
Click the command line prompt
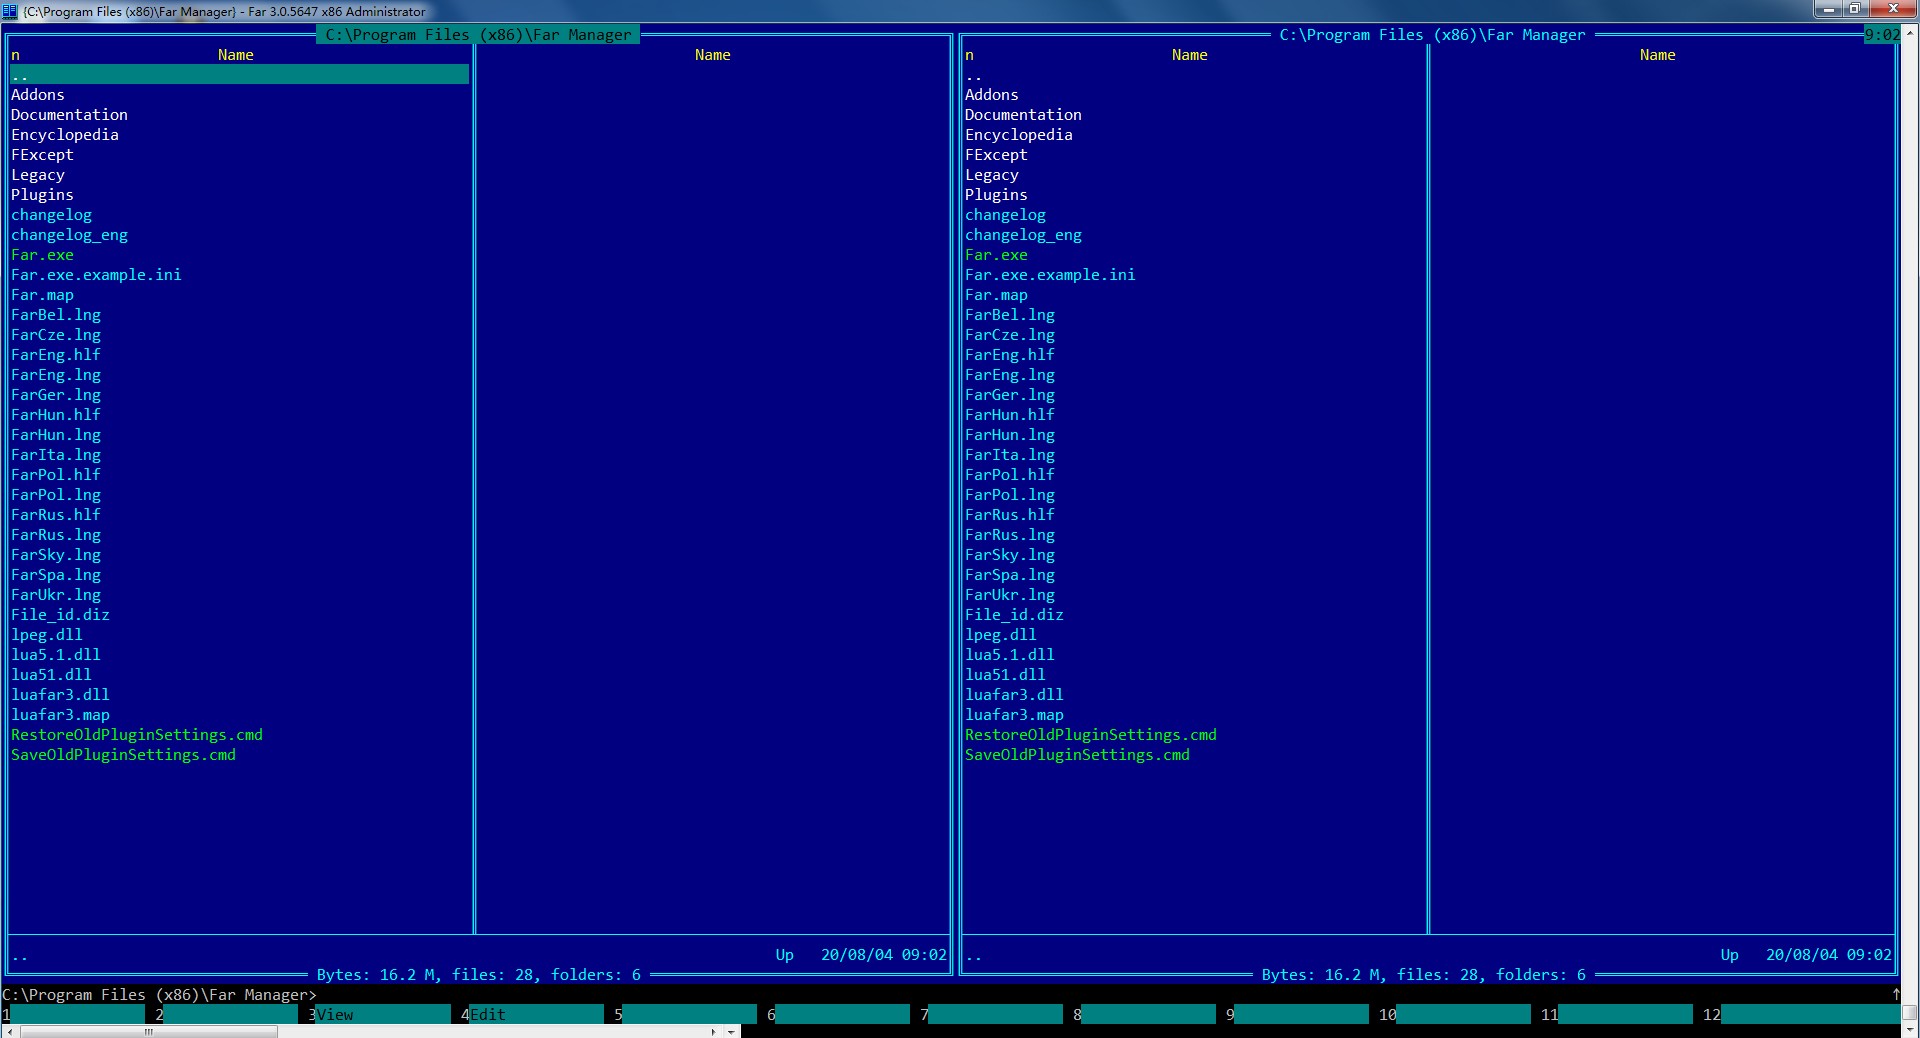tap(159, 995)
